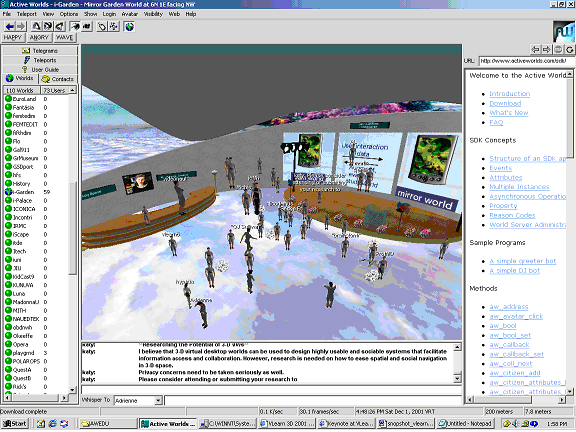Click the grey forward arrow in toolbar
576x432 pixels.
(21, 26)
